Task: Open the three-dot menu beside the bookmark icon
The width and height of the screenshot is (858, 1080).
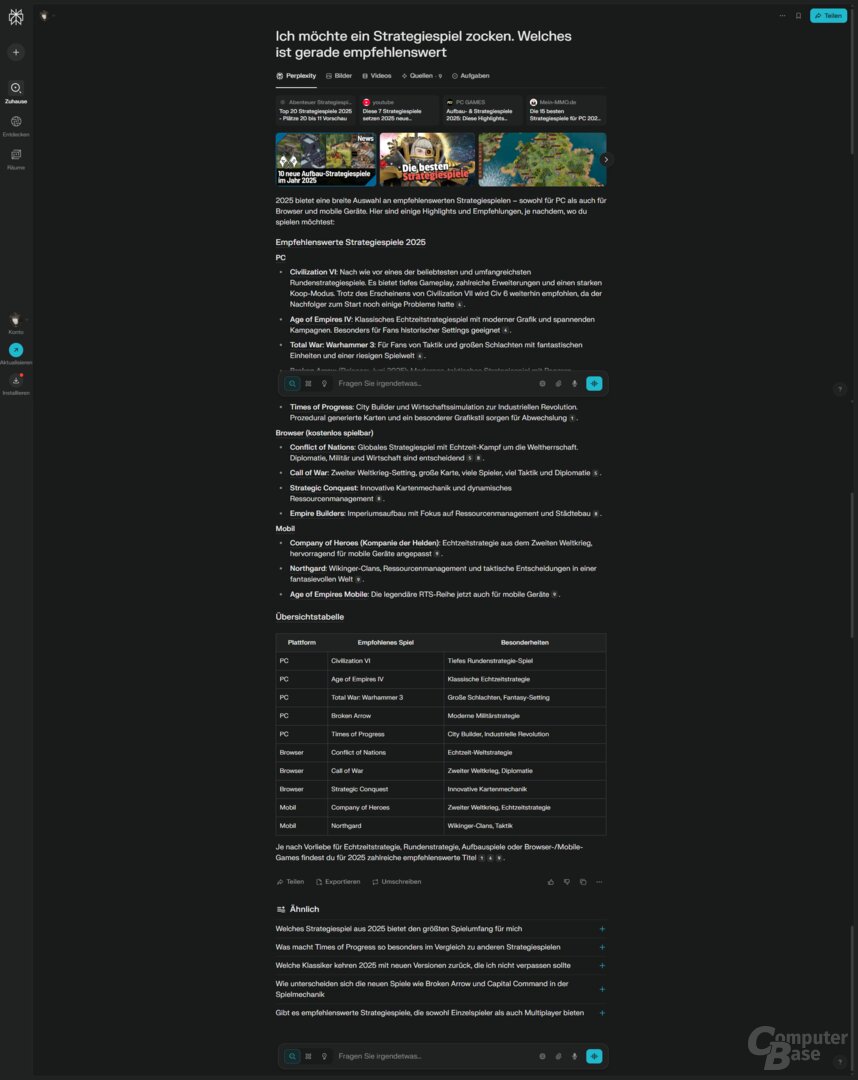Action: 782,16
